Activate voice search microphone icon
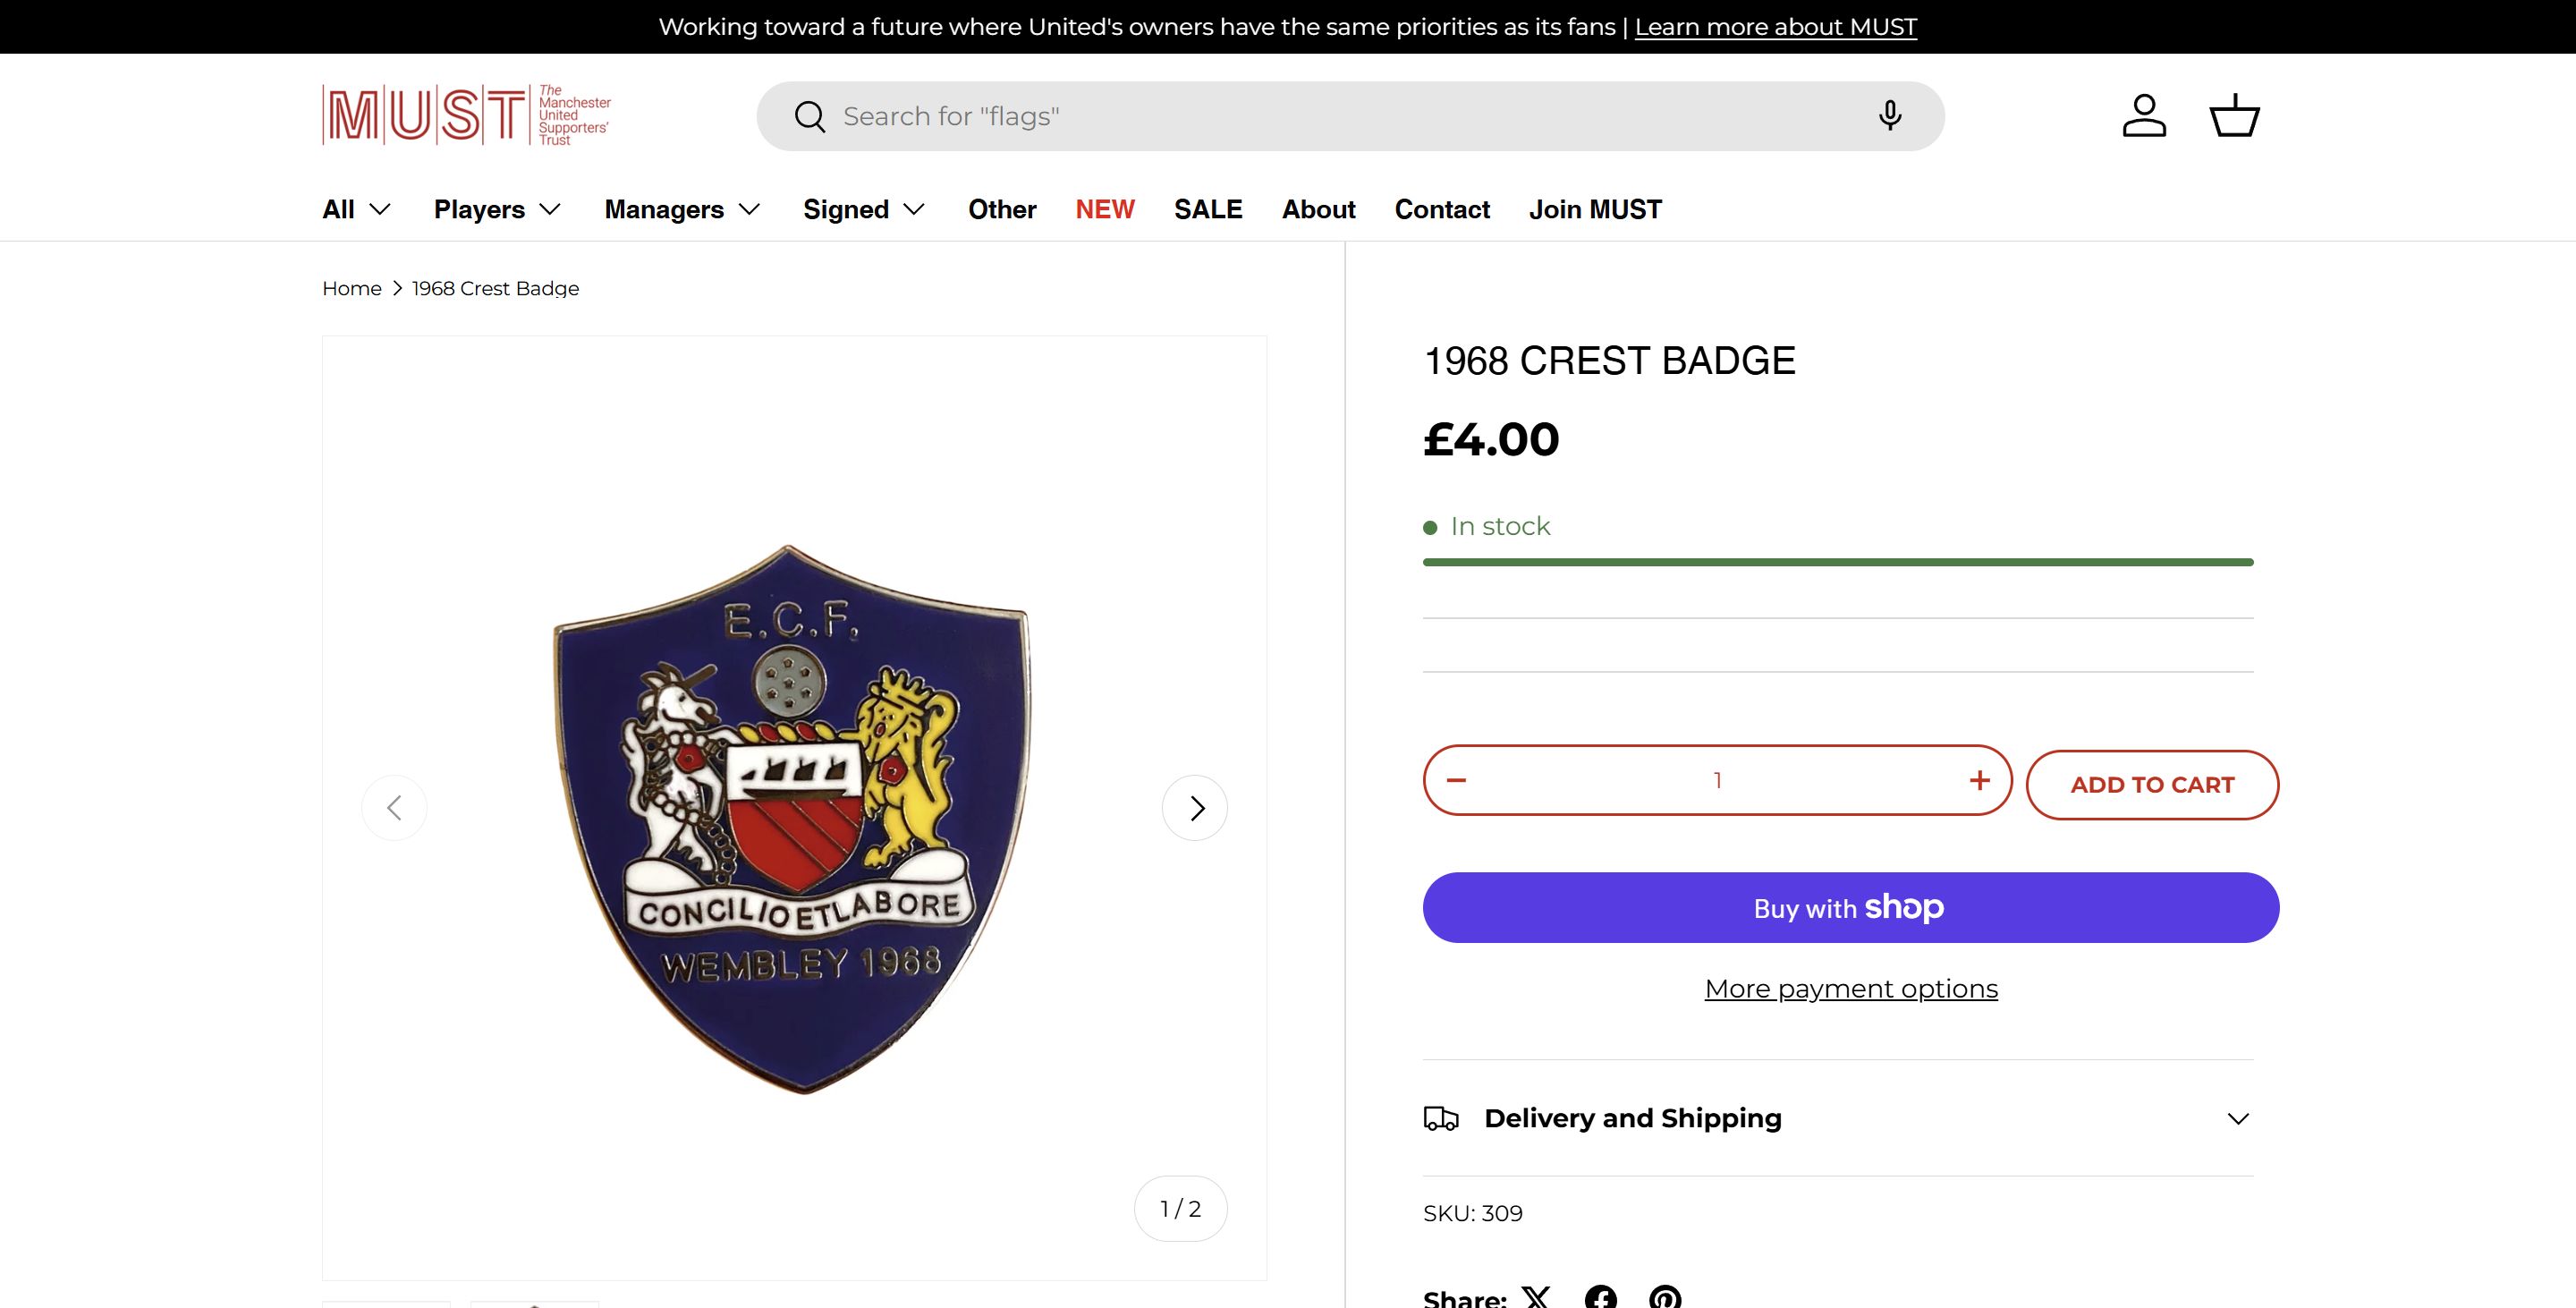The height and width of the screenshot is (1308, 2576). (x=1889, y=116)
